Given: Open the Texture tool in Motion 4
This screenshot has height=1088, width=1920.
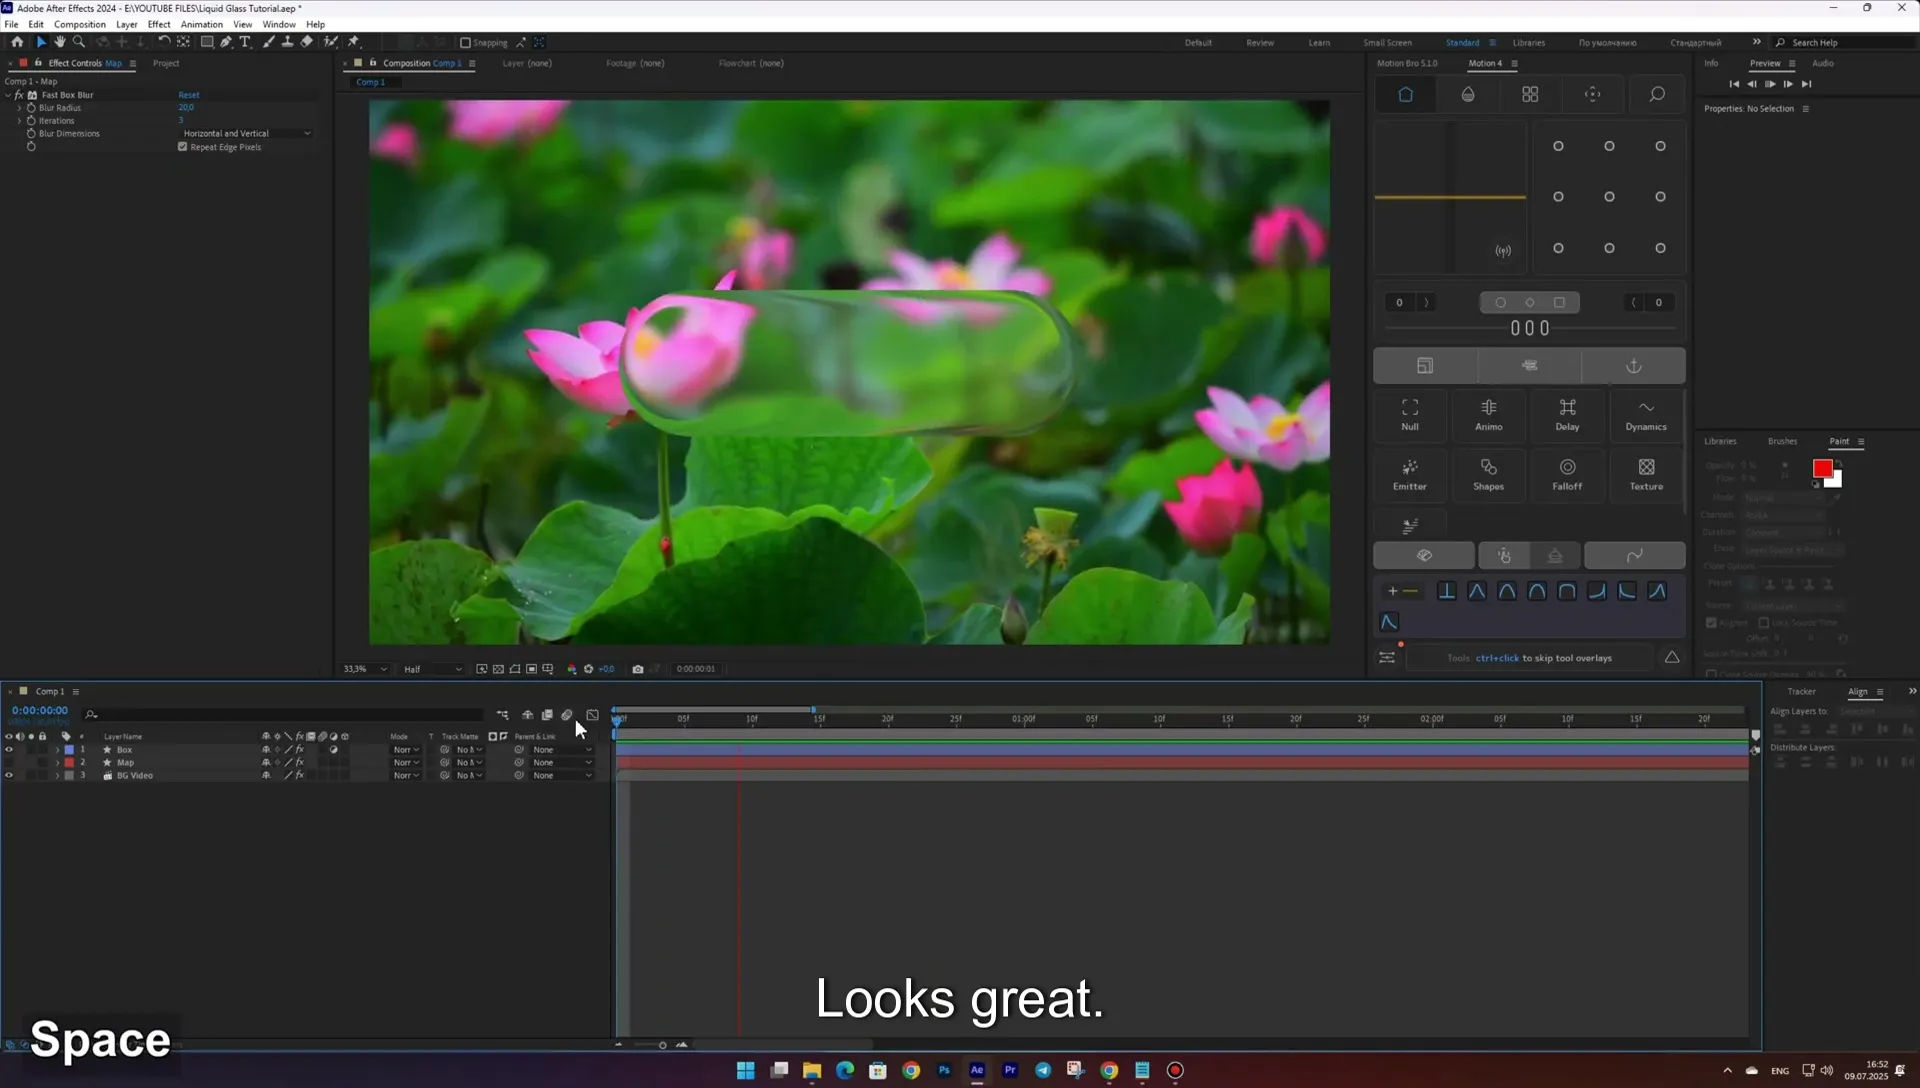Looking at the screenshot, I should click(x=1646, y=475).
